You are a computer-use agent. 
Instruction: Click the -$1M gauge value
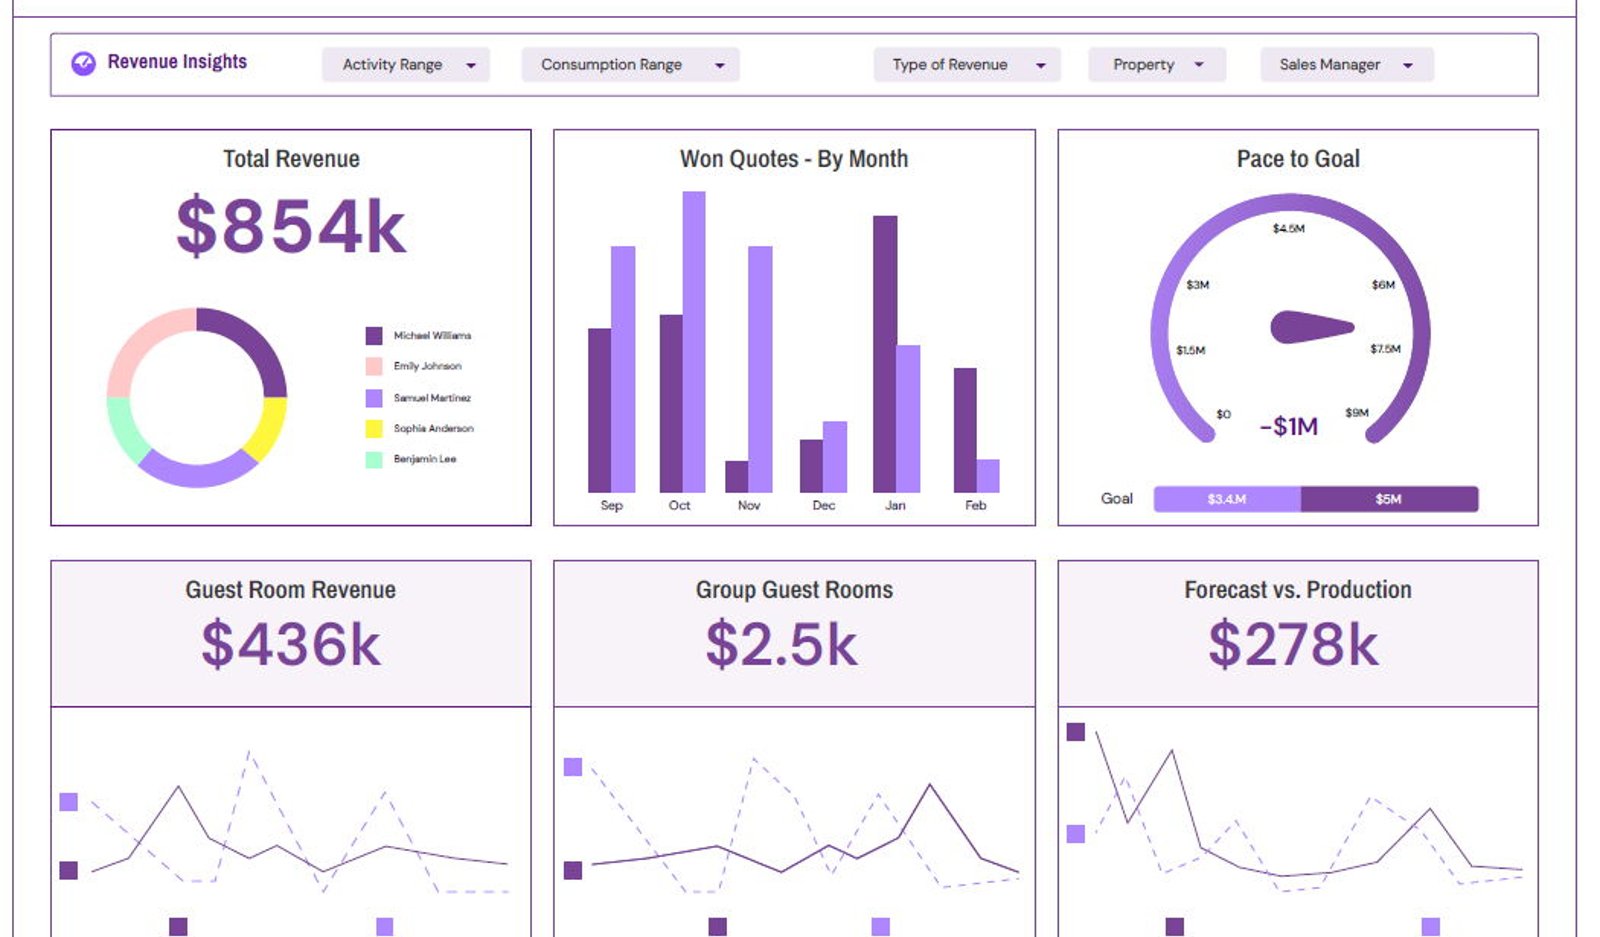click(1289, 427)
